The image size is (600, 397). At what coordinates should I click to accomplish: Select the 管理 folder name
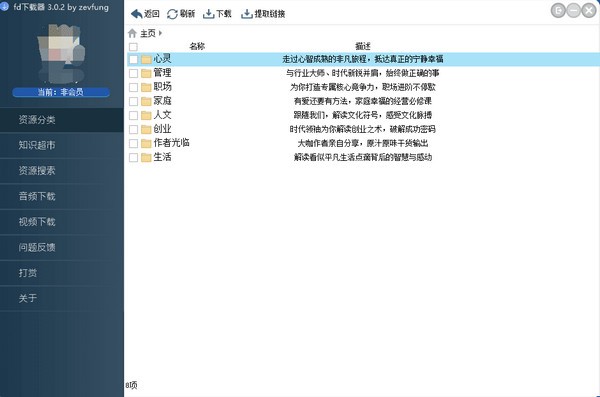(x=162, y=73)
